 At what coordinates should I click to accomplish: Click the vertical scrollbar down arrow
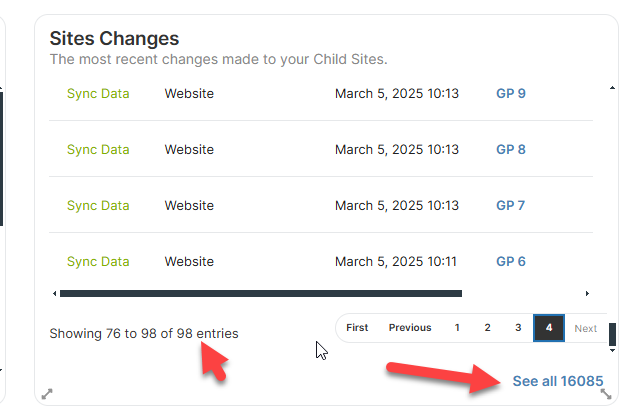tap(612, 350)
